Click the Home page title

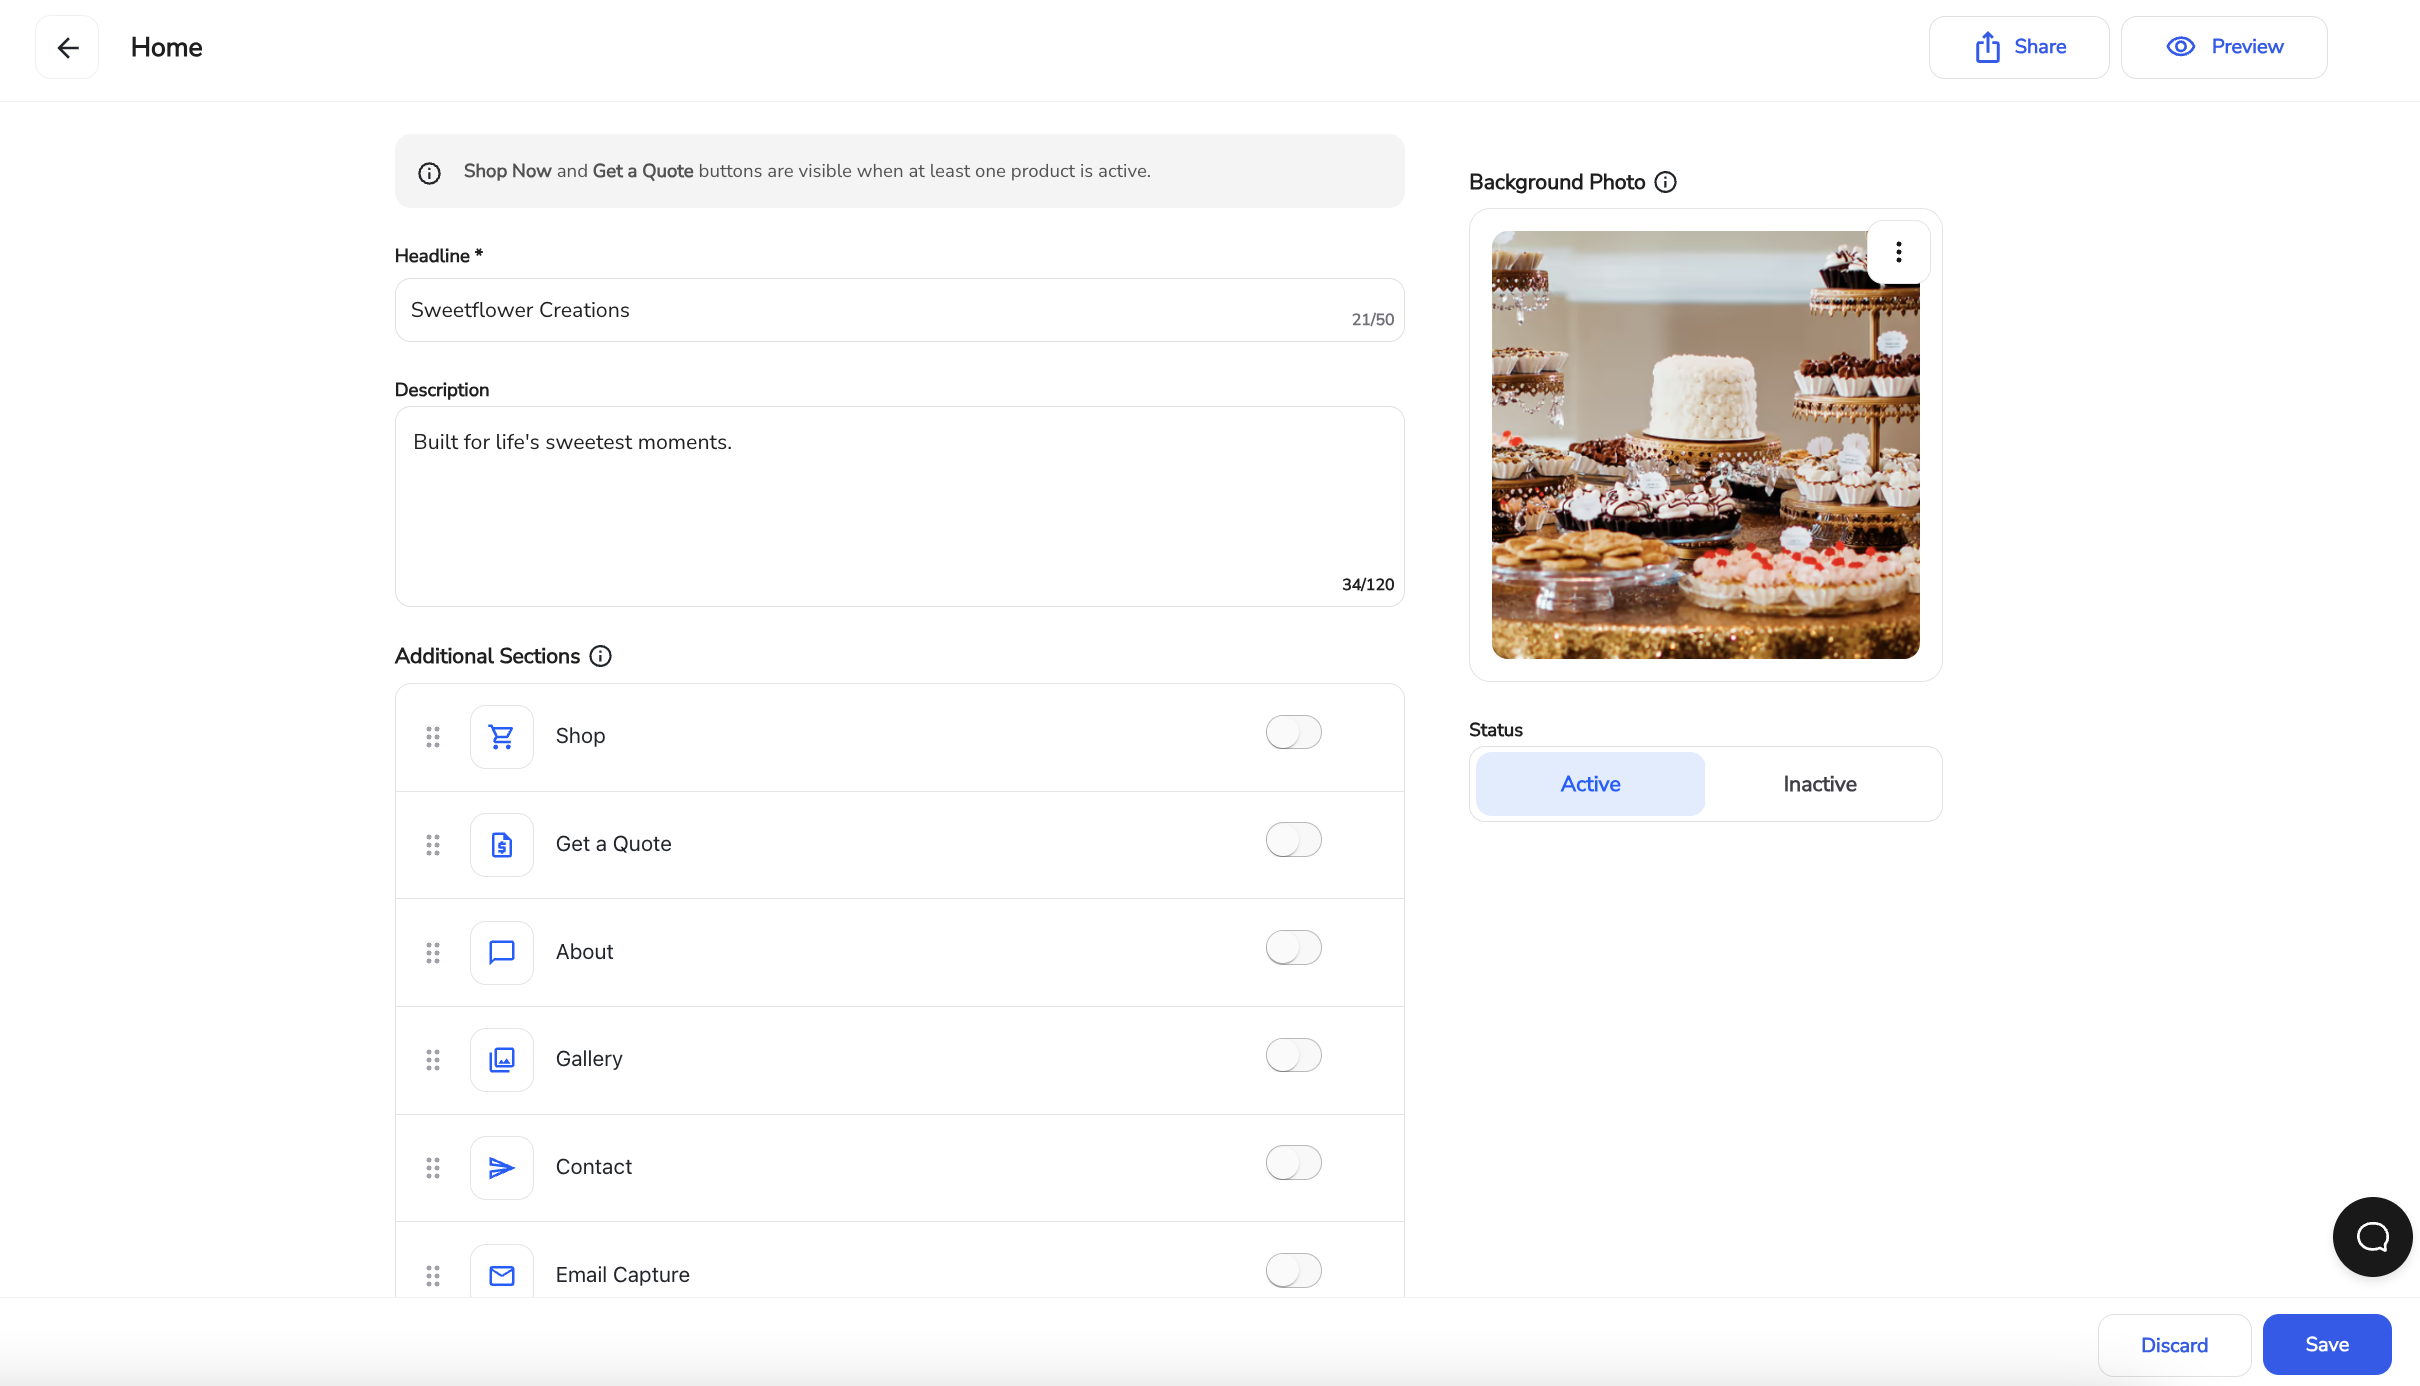(166, 47)
